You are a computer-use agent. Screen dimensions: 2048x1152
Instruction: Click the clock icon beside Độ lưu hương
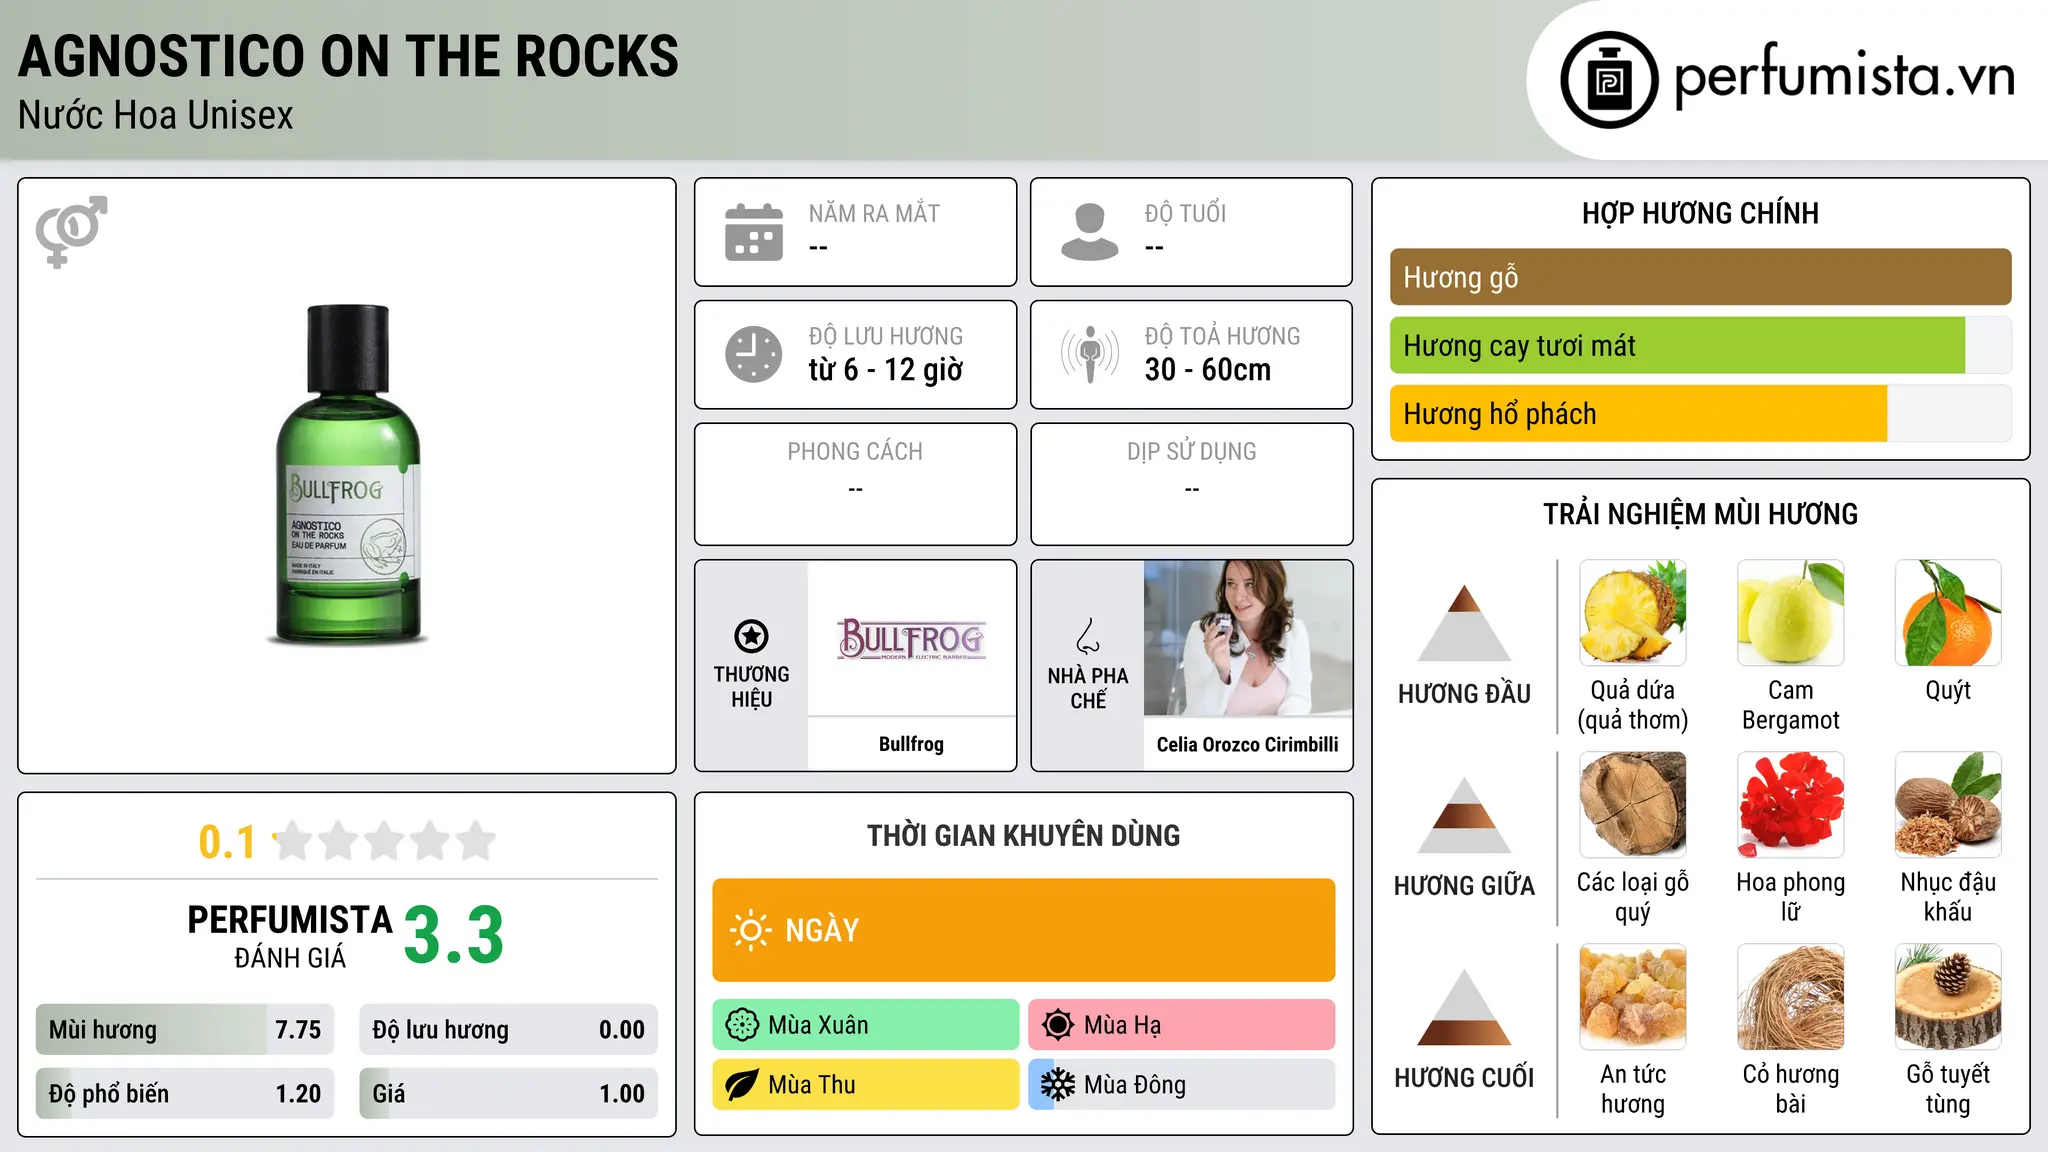(x=754, y=354)
